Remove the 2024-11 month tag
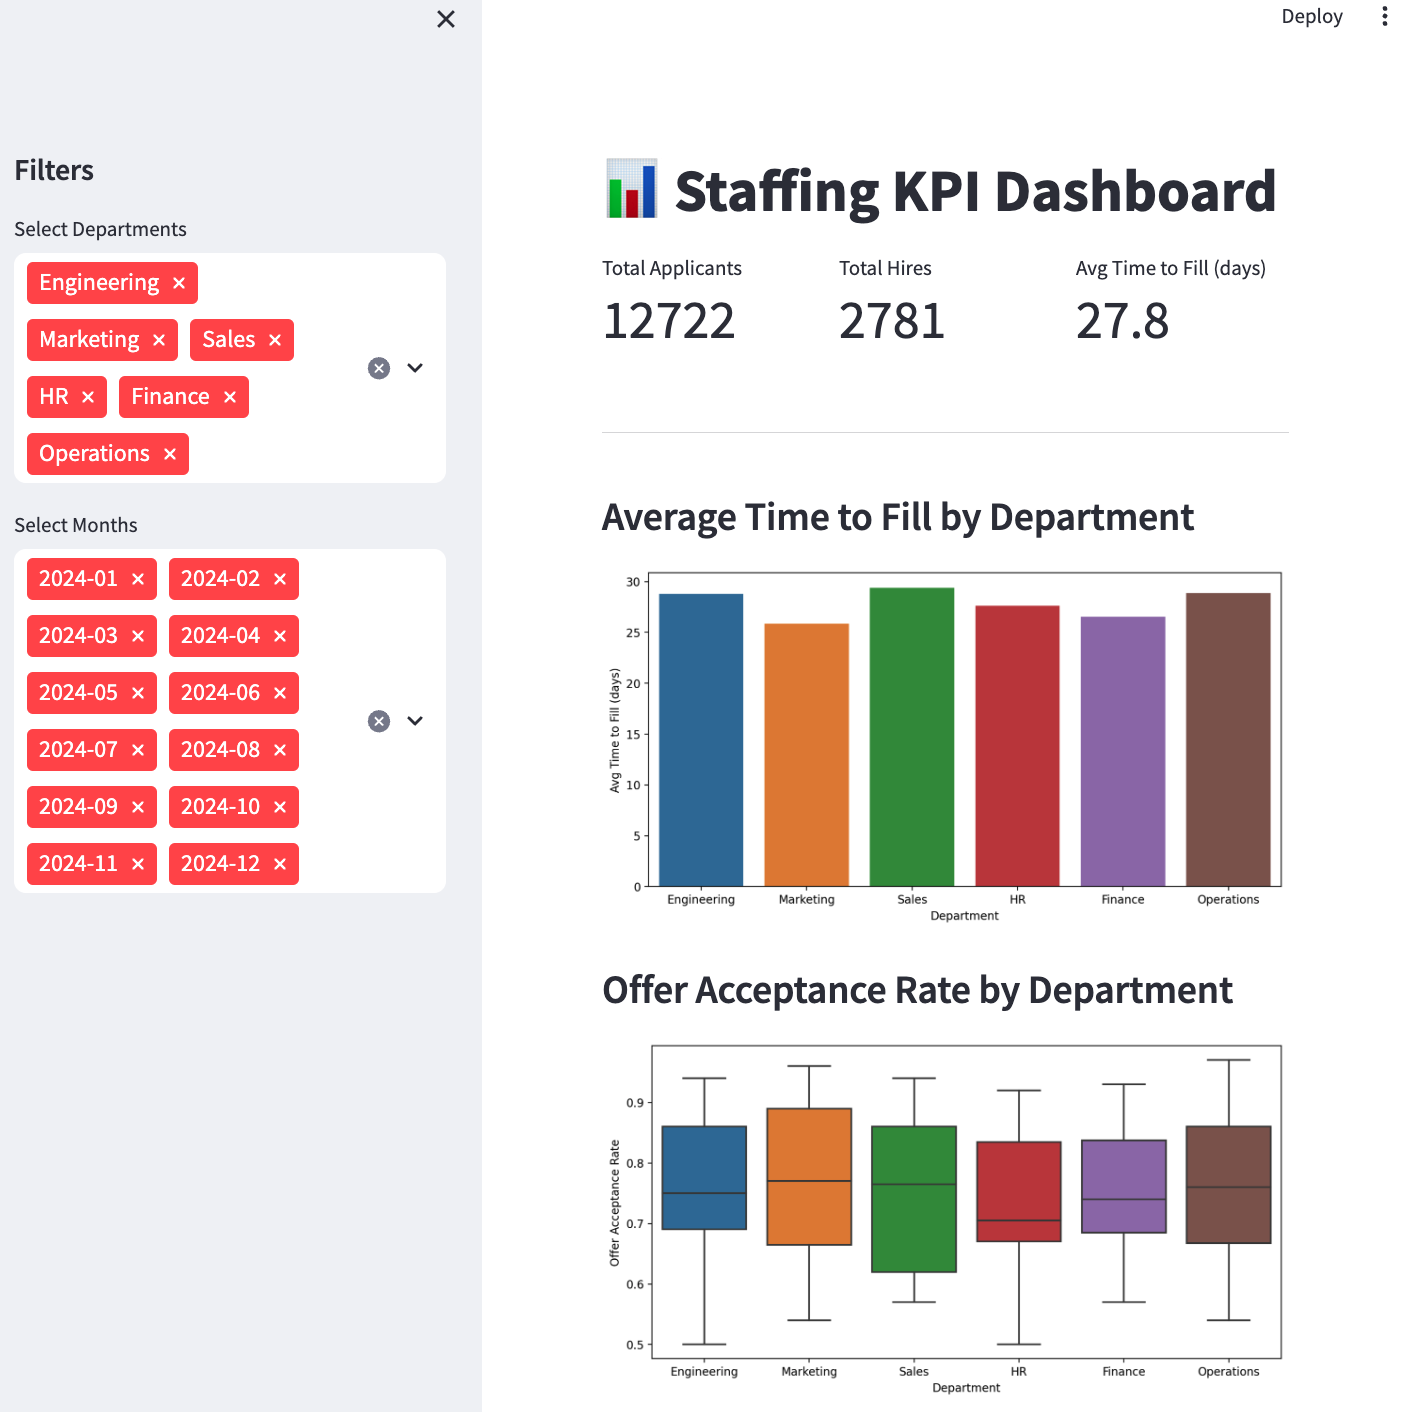 click(x=138, y=864)
